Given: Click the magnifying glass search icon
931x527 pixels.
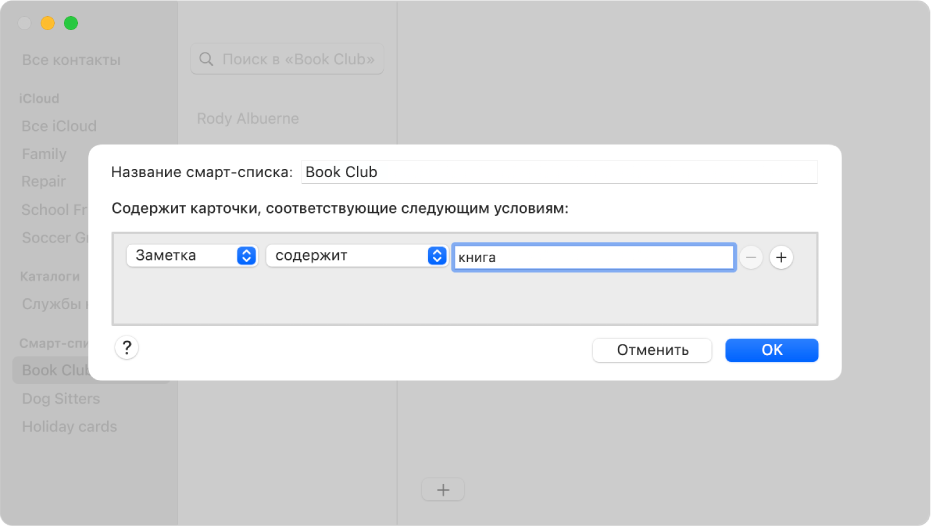Looking at the screenshot, I should (207, 60).
